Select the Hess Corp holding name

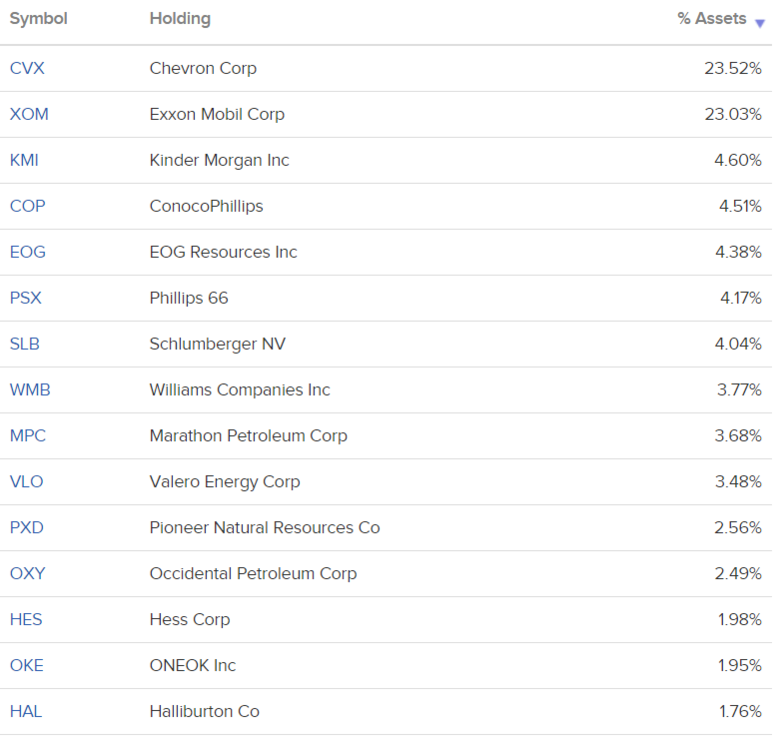tap(190, 619)
